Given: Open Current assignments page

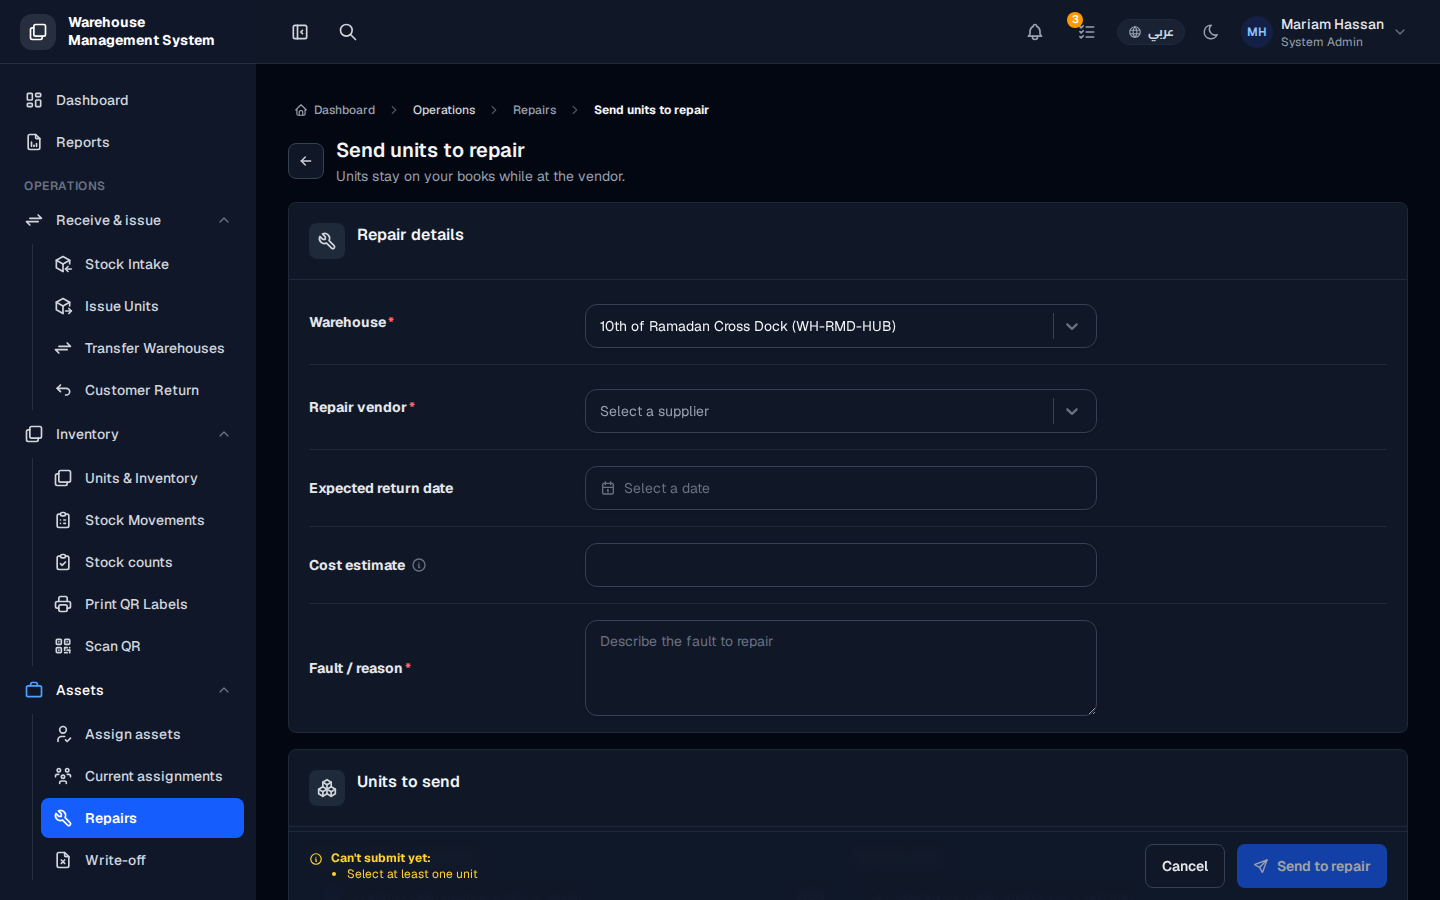Looking at the screenshot, I should [x=142, y=776].
